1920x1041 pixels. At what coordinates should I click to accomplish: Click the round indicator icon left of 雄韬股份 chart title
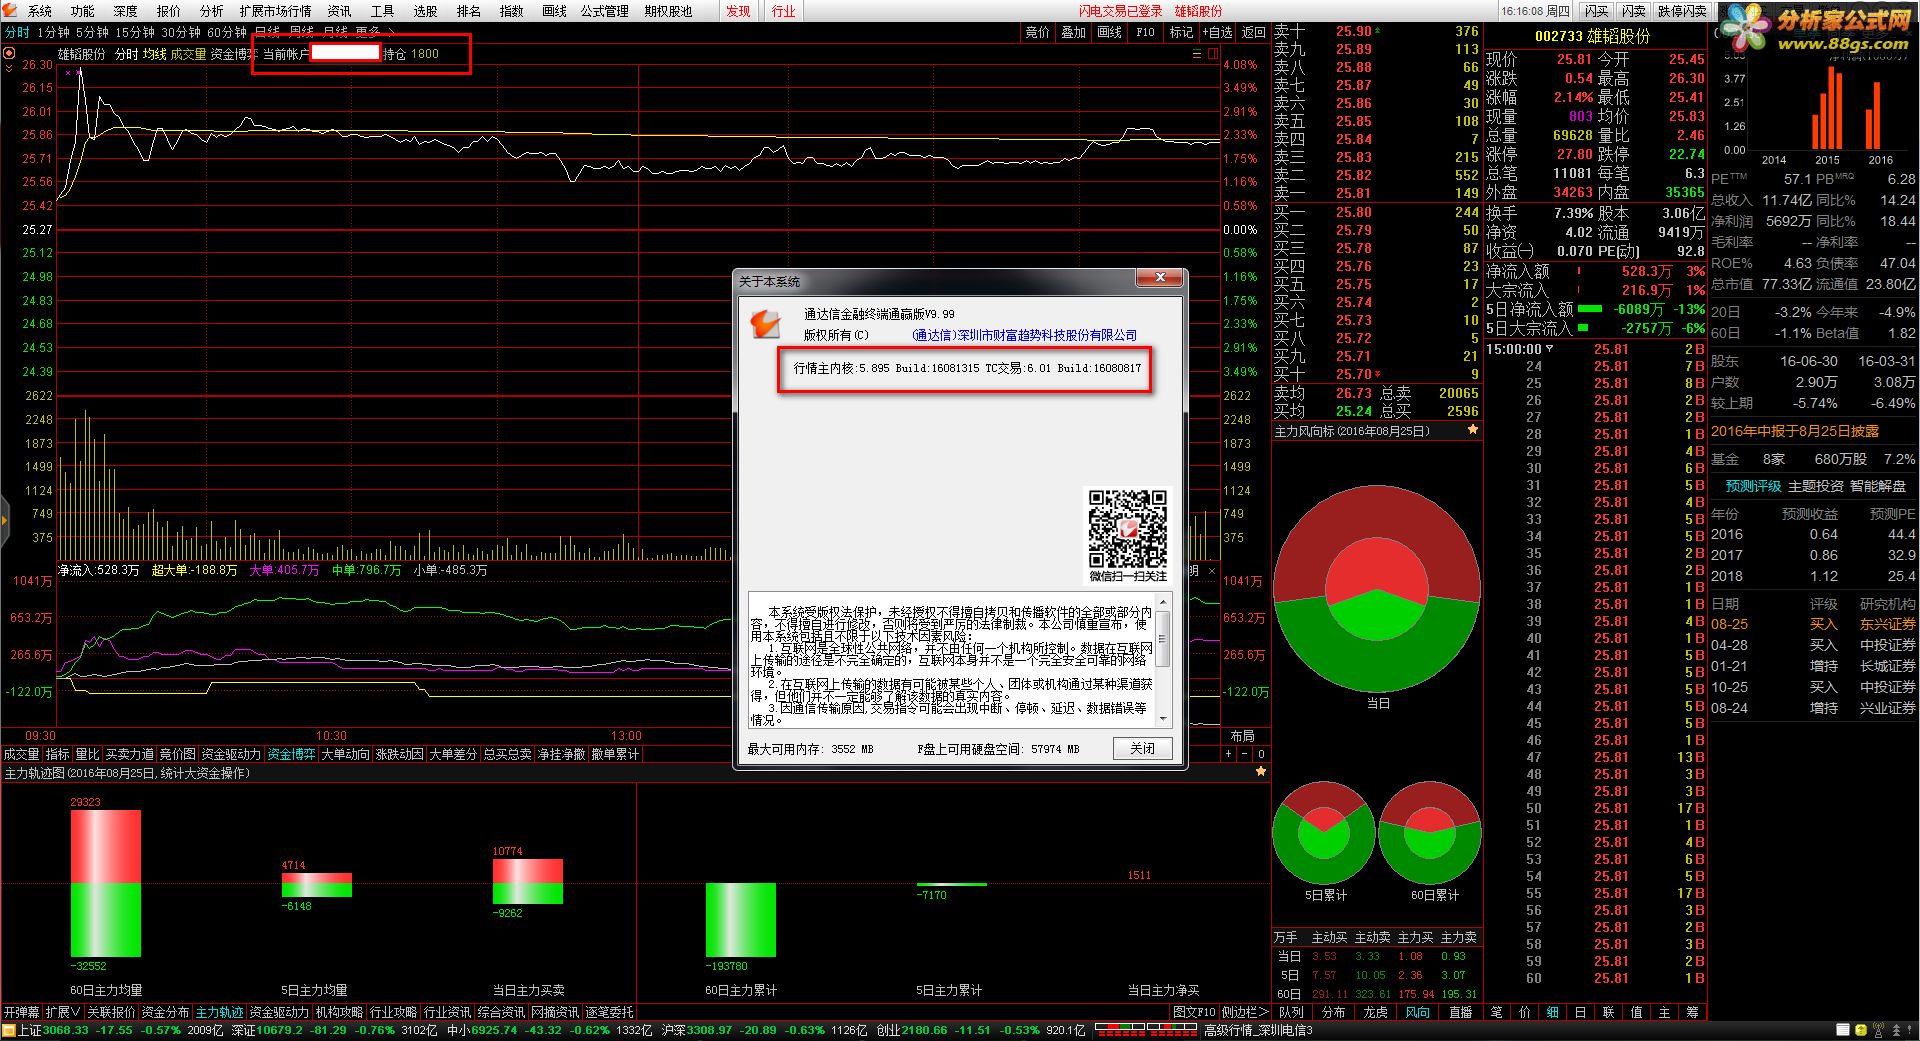10,53
